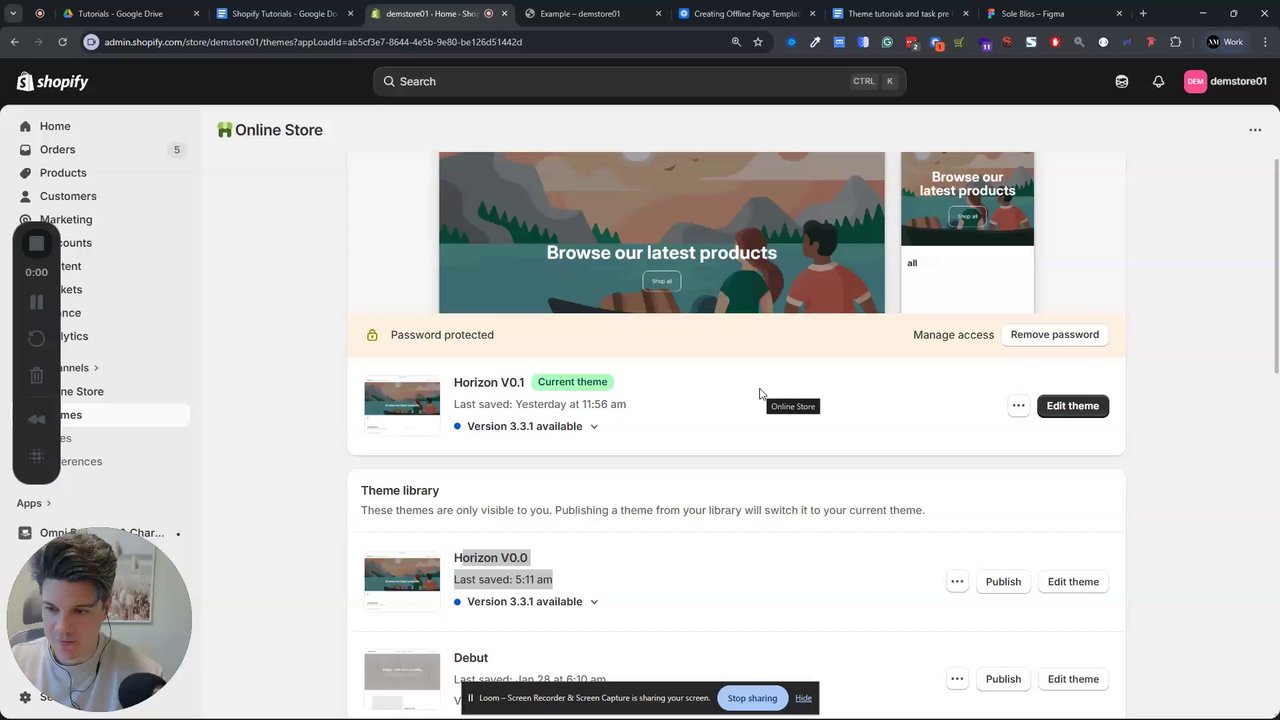Click the Horizon V0.1 theme thumbnail

click(402, 404)
